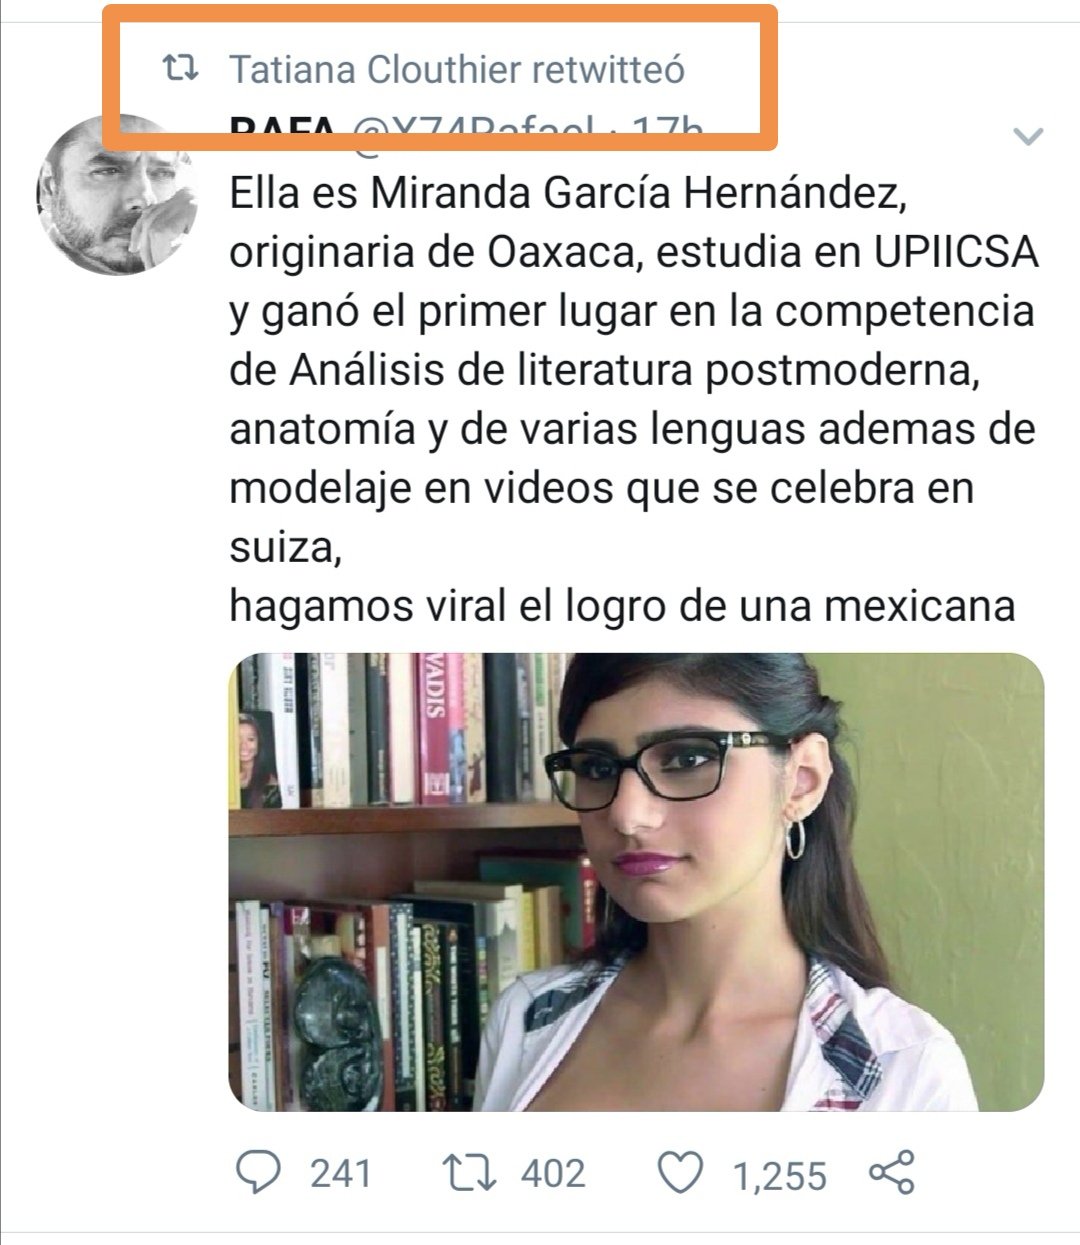The width and height of the screenshot is (1080, 1245).
Task: Open the RAFA author profile picture
Action: click(x=118, y=194)
